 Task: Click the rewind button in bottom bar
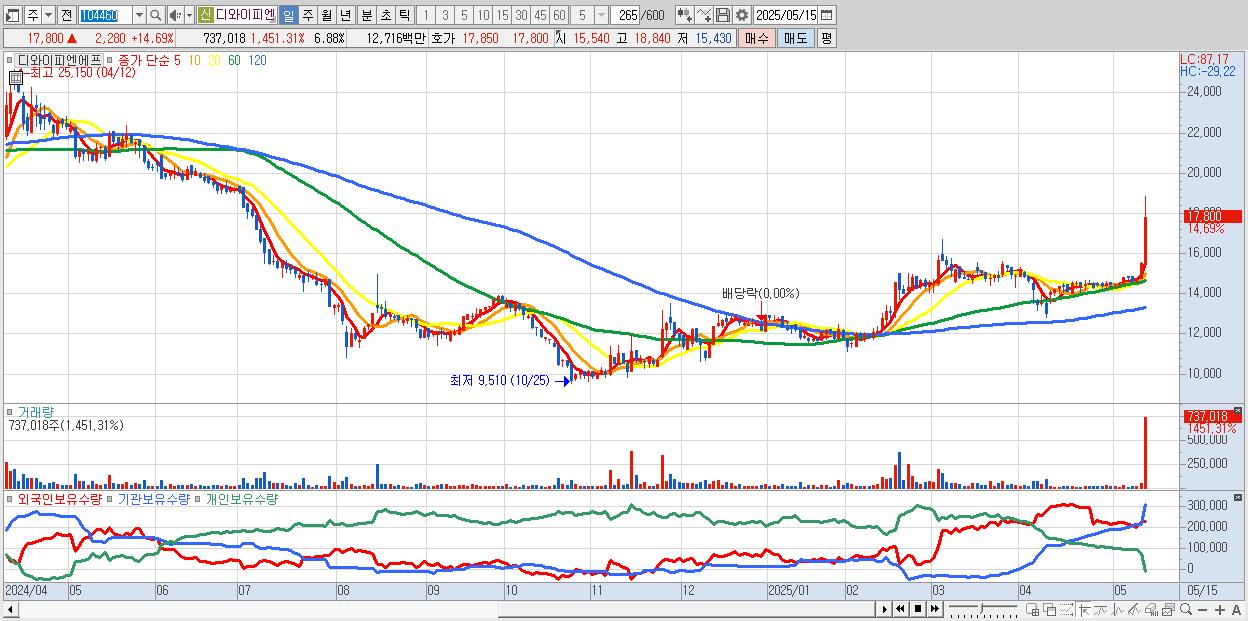coord(900,609)
